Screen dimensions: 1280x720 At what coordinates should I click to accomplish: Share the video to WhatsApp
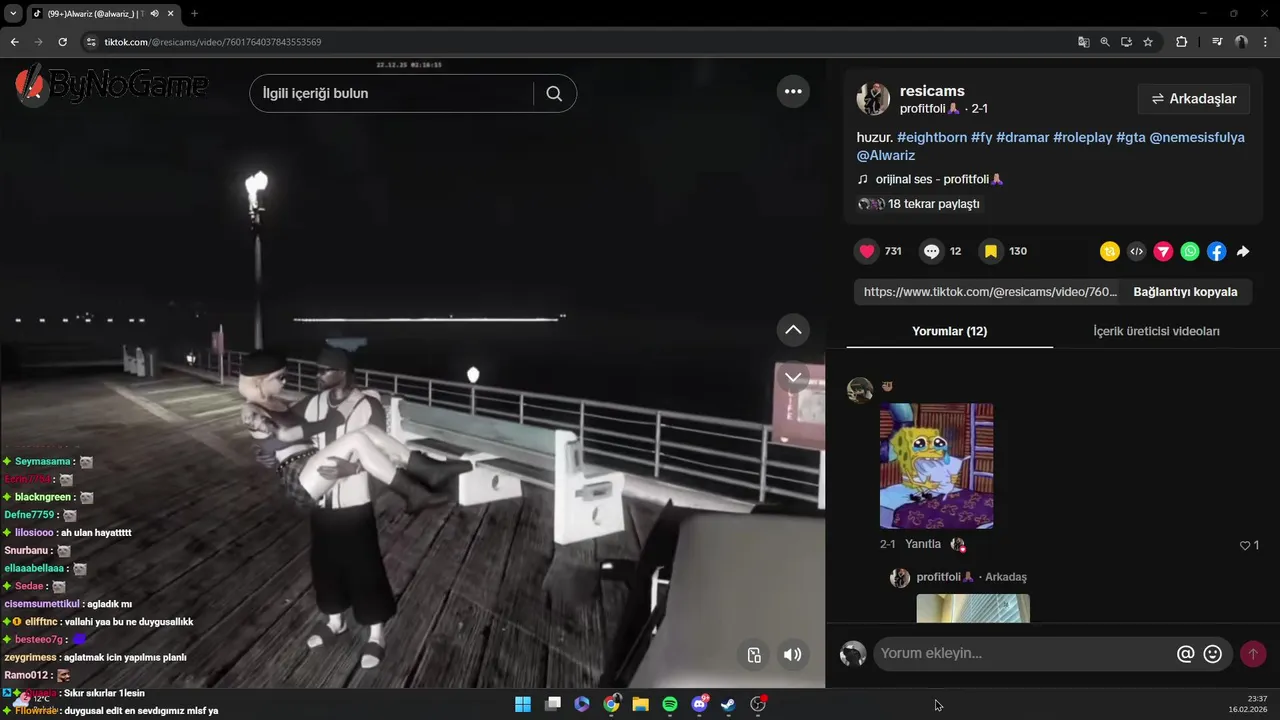coord(1190,252)
